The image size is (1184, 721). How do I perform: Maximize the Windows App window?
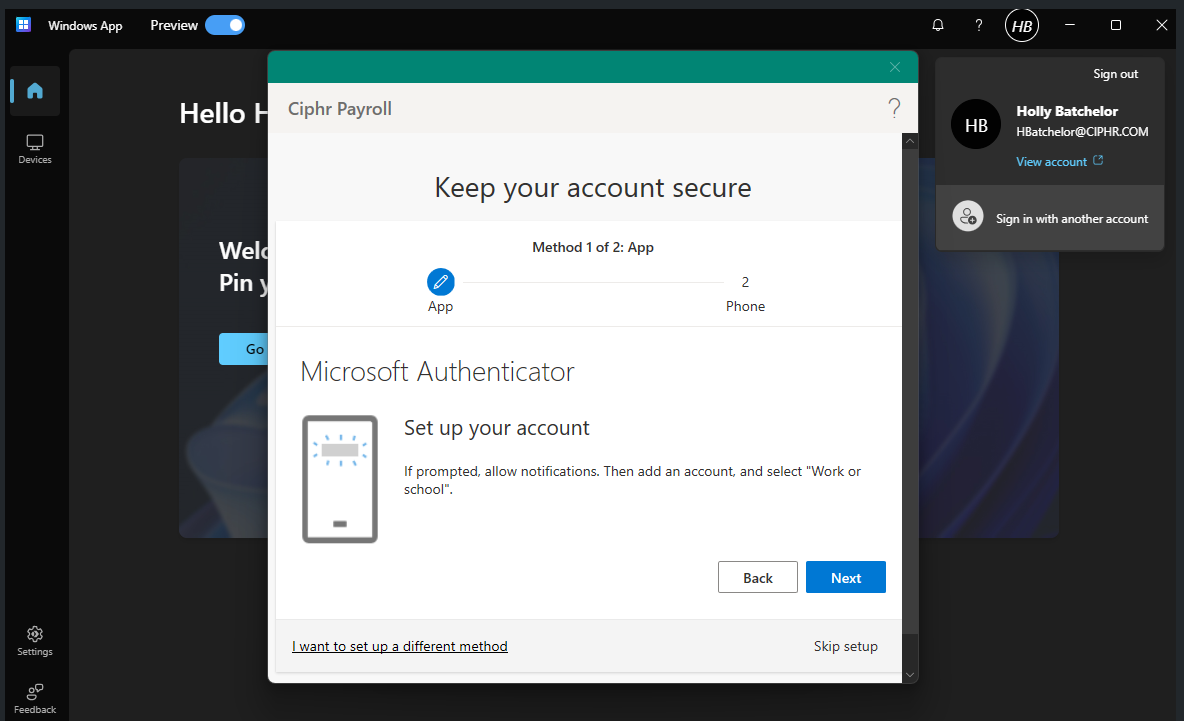(1116, 25)
